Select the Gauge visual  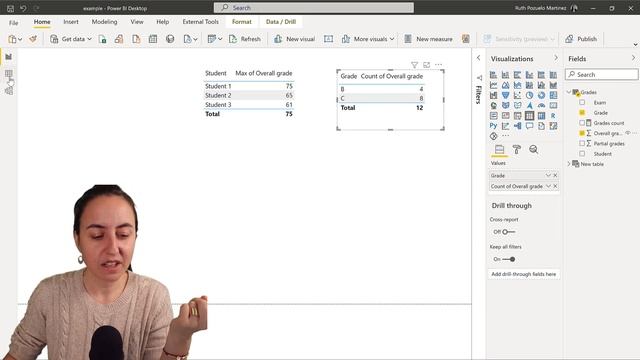click(x=541, y=105)
